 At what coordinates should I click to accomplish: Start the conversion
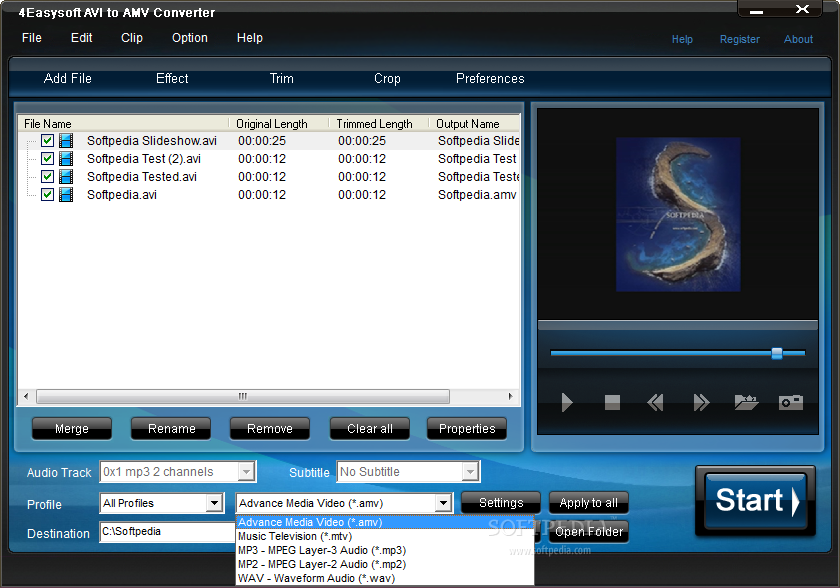coord(755,501)
